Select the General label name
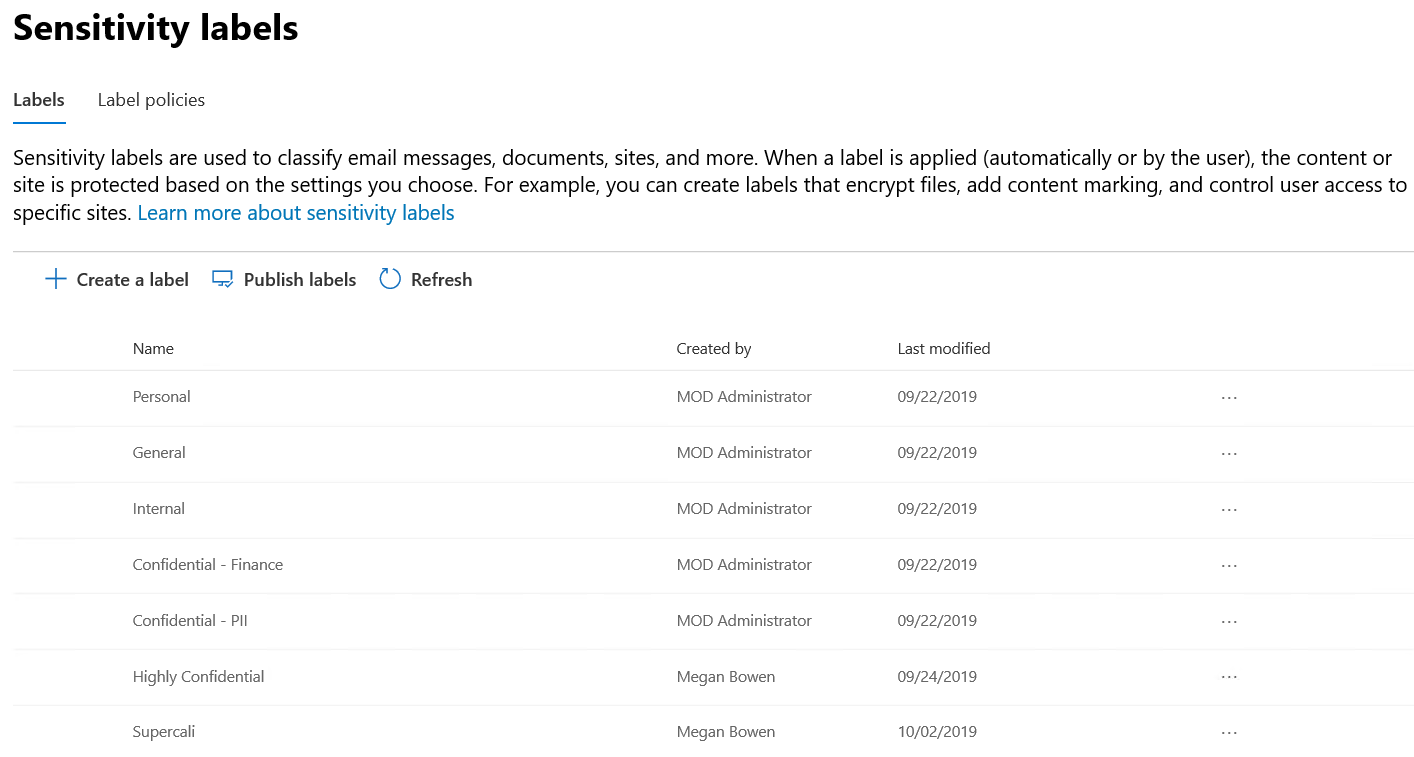Viewport: 1414px width, 757px height. (159, 453)
